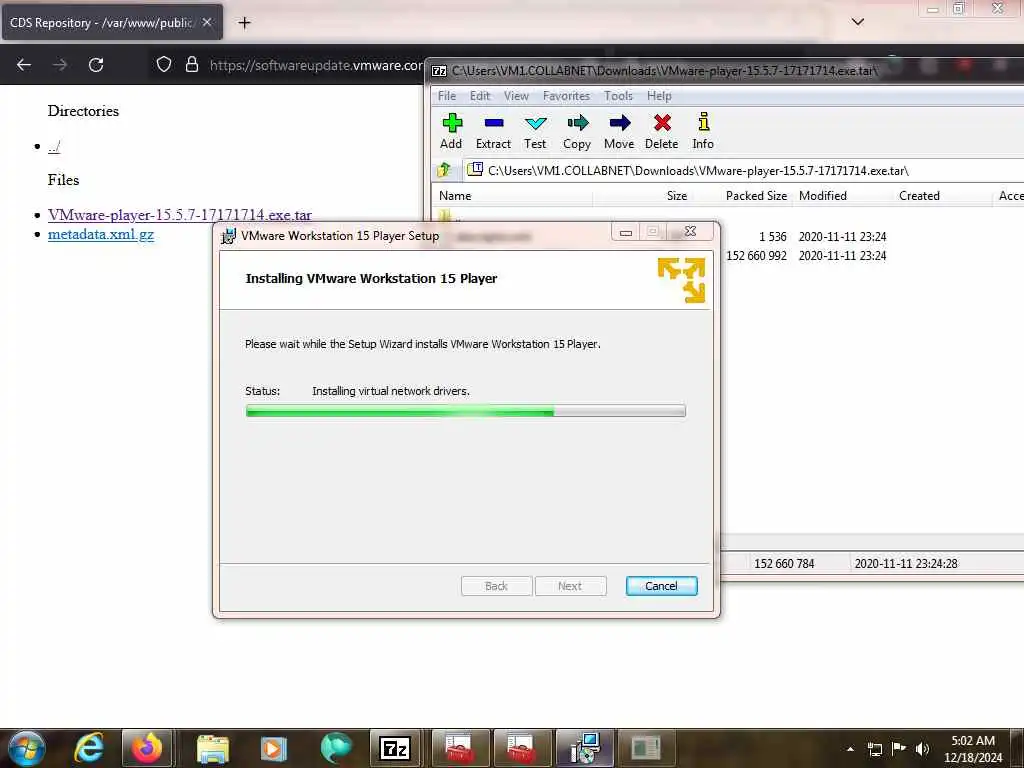Open the Firefox list all tabs chevron

857,22
